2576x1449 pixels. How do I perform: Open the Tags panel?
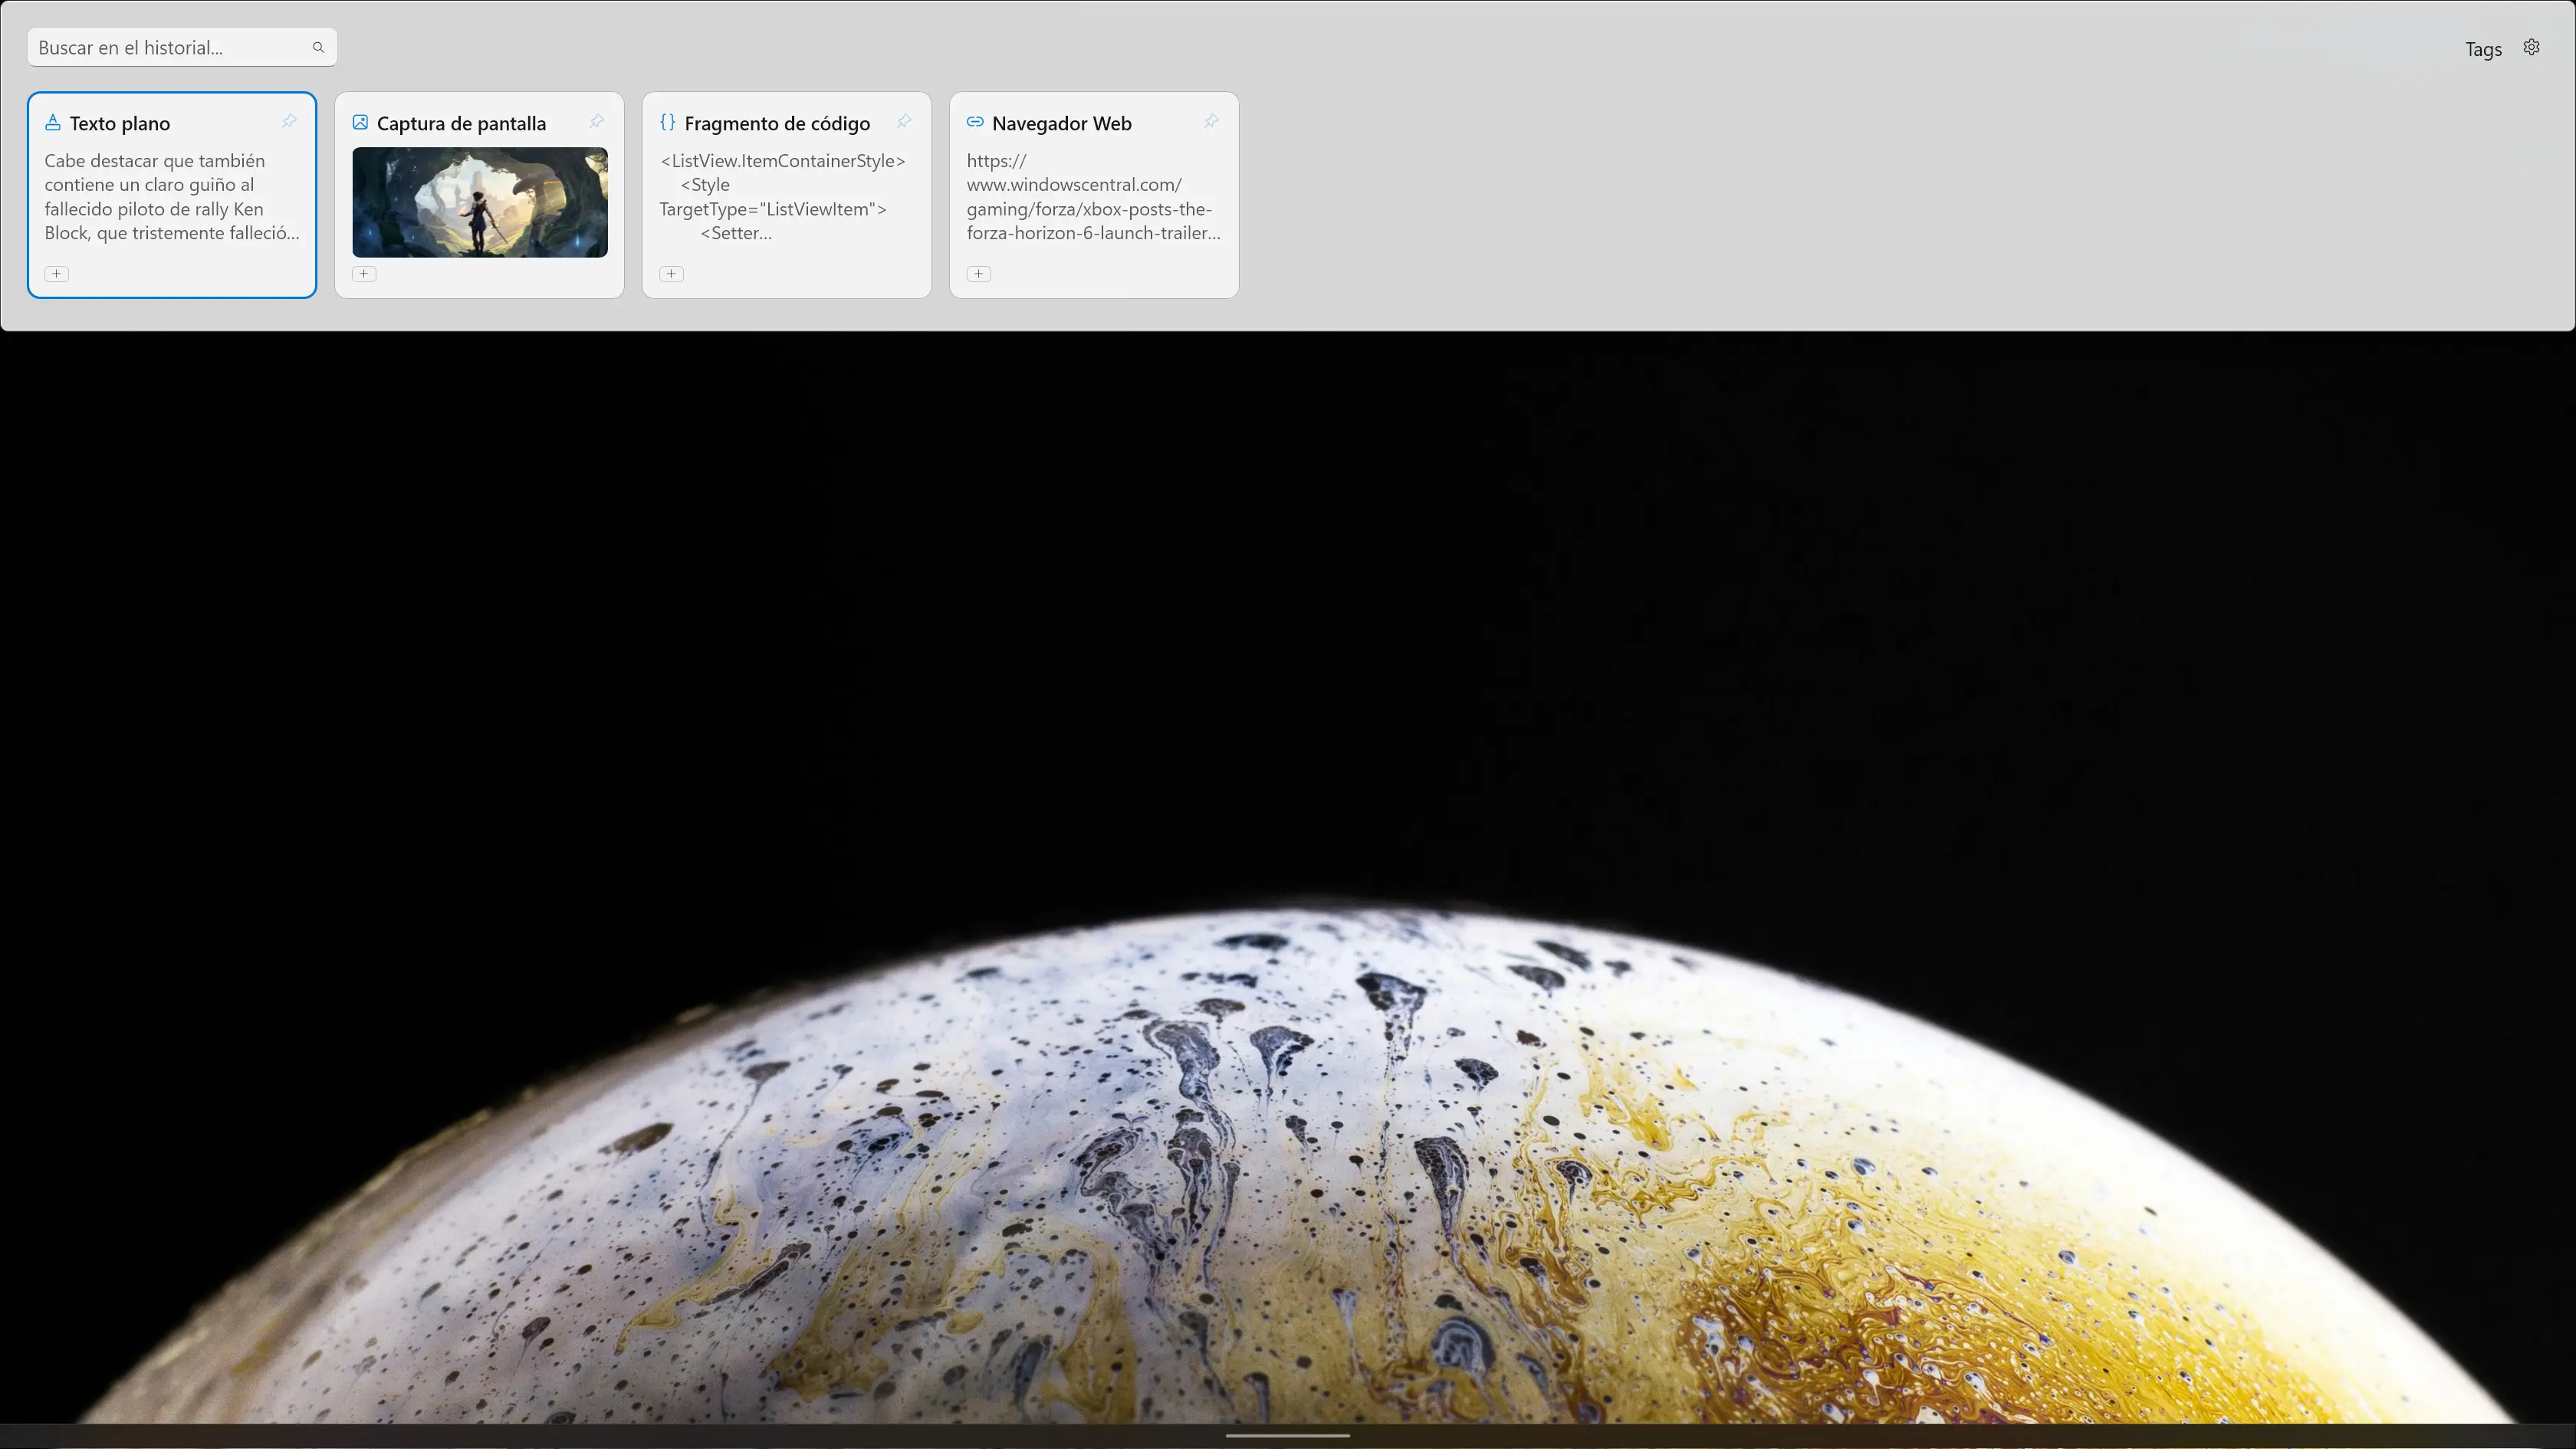point(2483,49)
